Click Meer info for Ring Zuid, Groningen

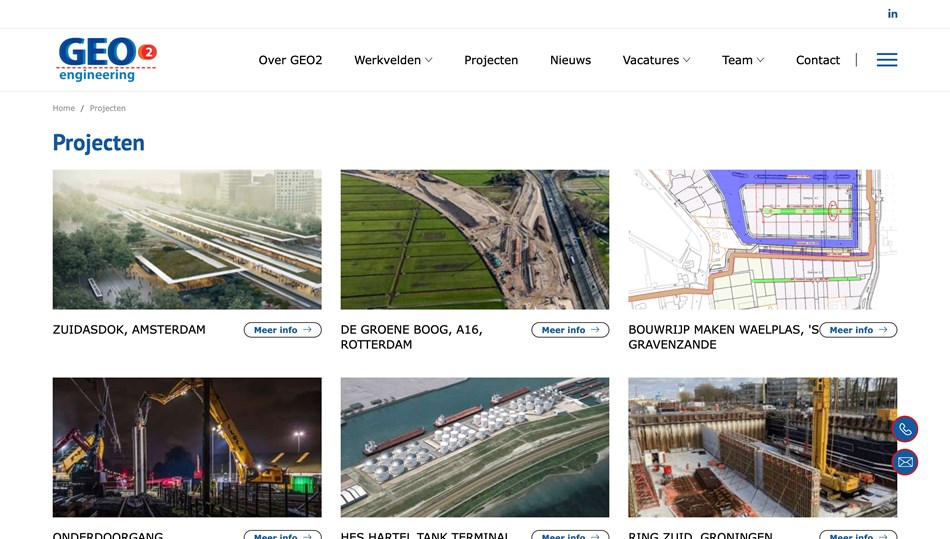(x=858, y=535)
